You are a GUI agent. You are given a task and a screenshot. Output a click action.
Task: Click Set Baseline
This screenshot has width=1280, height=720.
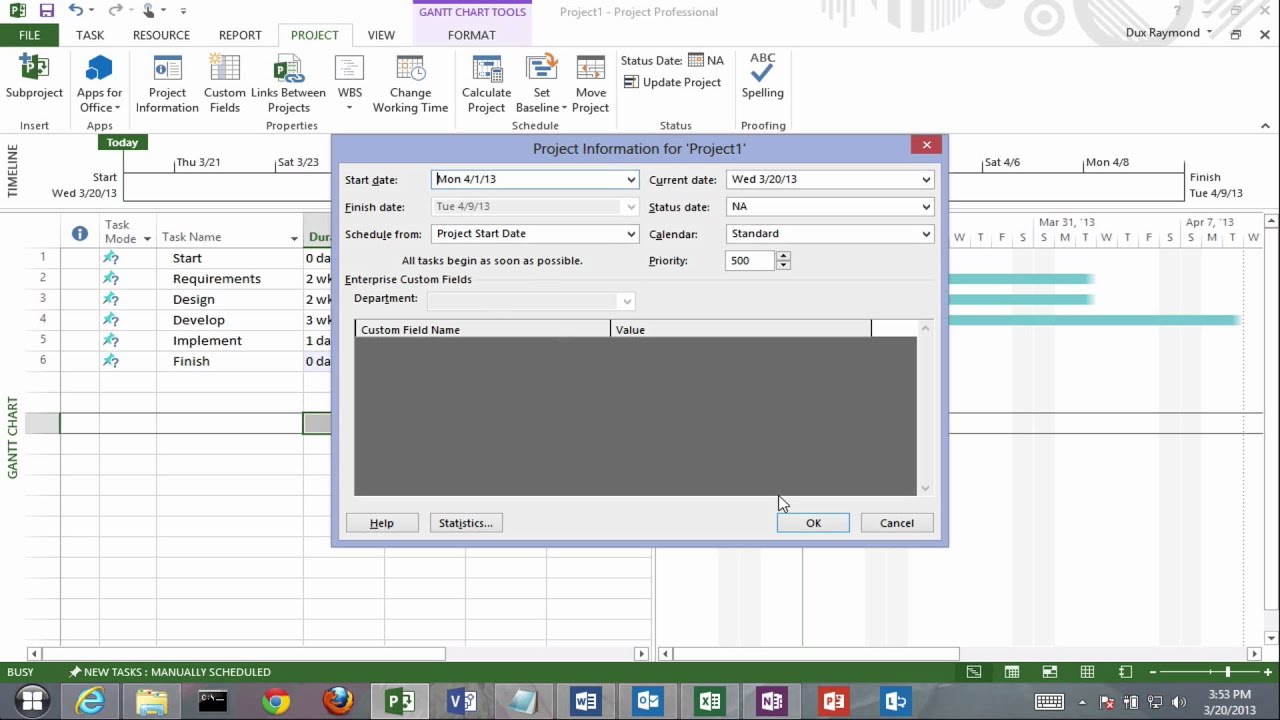tap(541, 84)
